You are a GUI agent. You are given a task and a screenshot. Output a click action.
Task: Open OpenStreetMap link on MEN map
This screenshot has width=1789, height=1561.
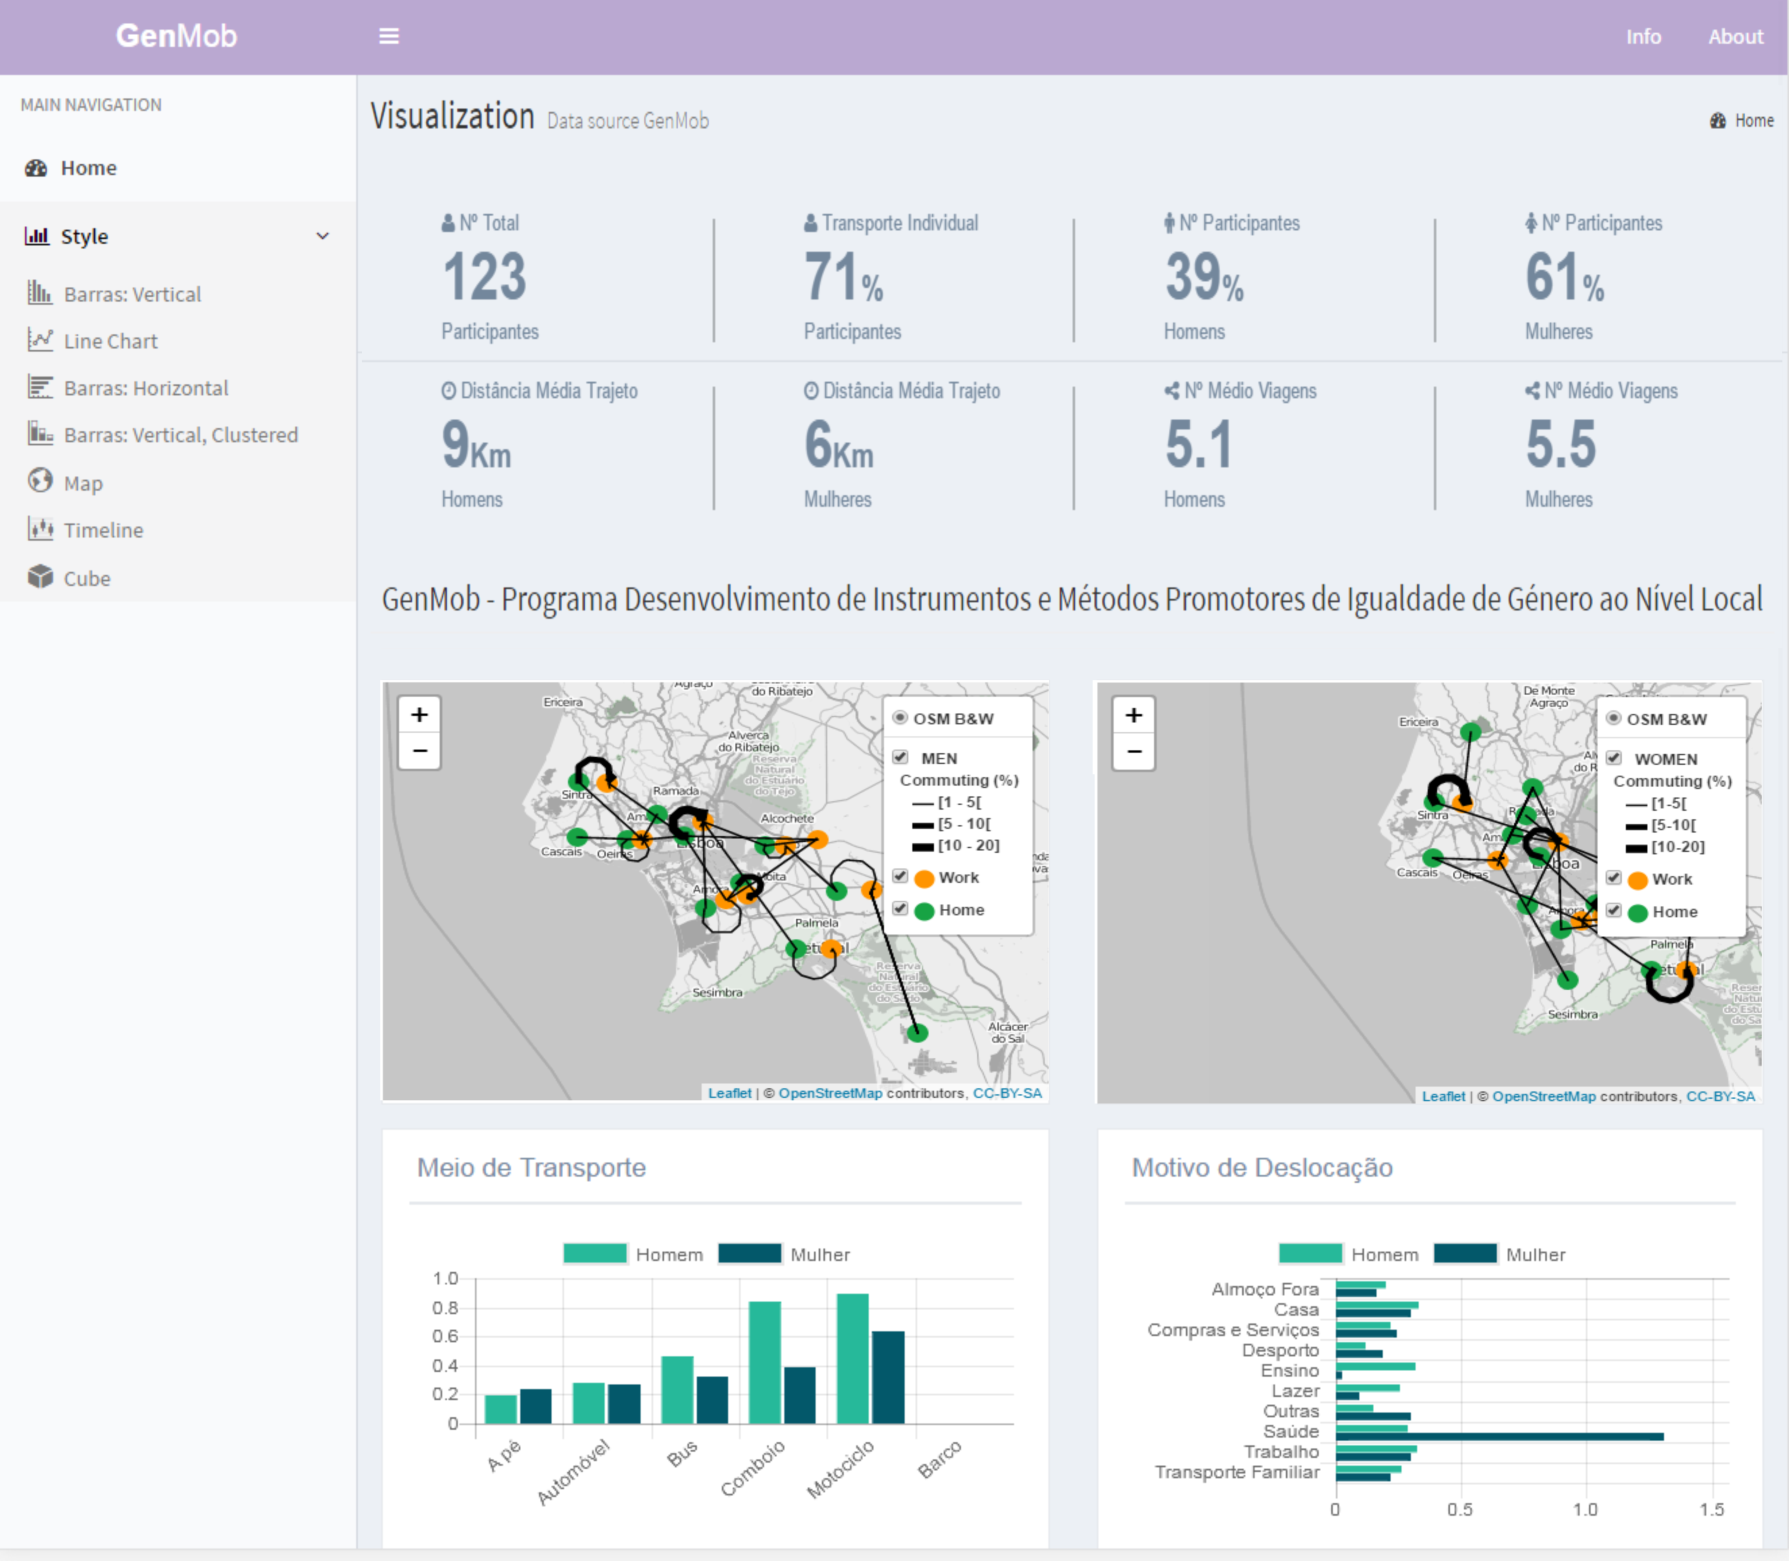pos(830,1093)
